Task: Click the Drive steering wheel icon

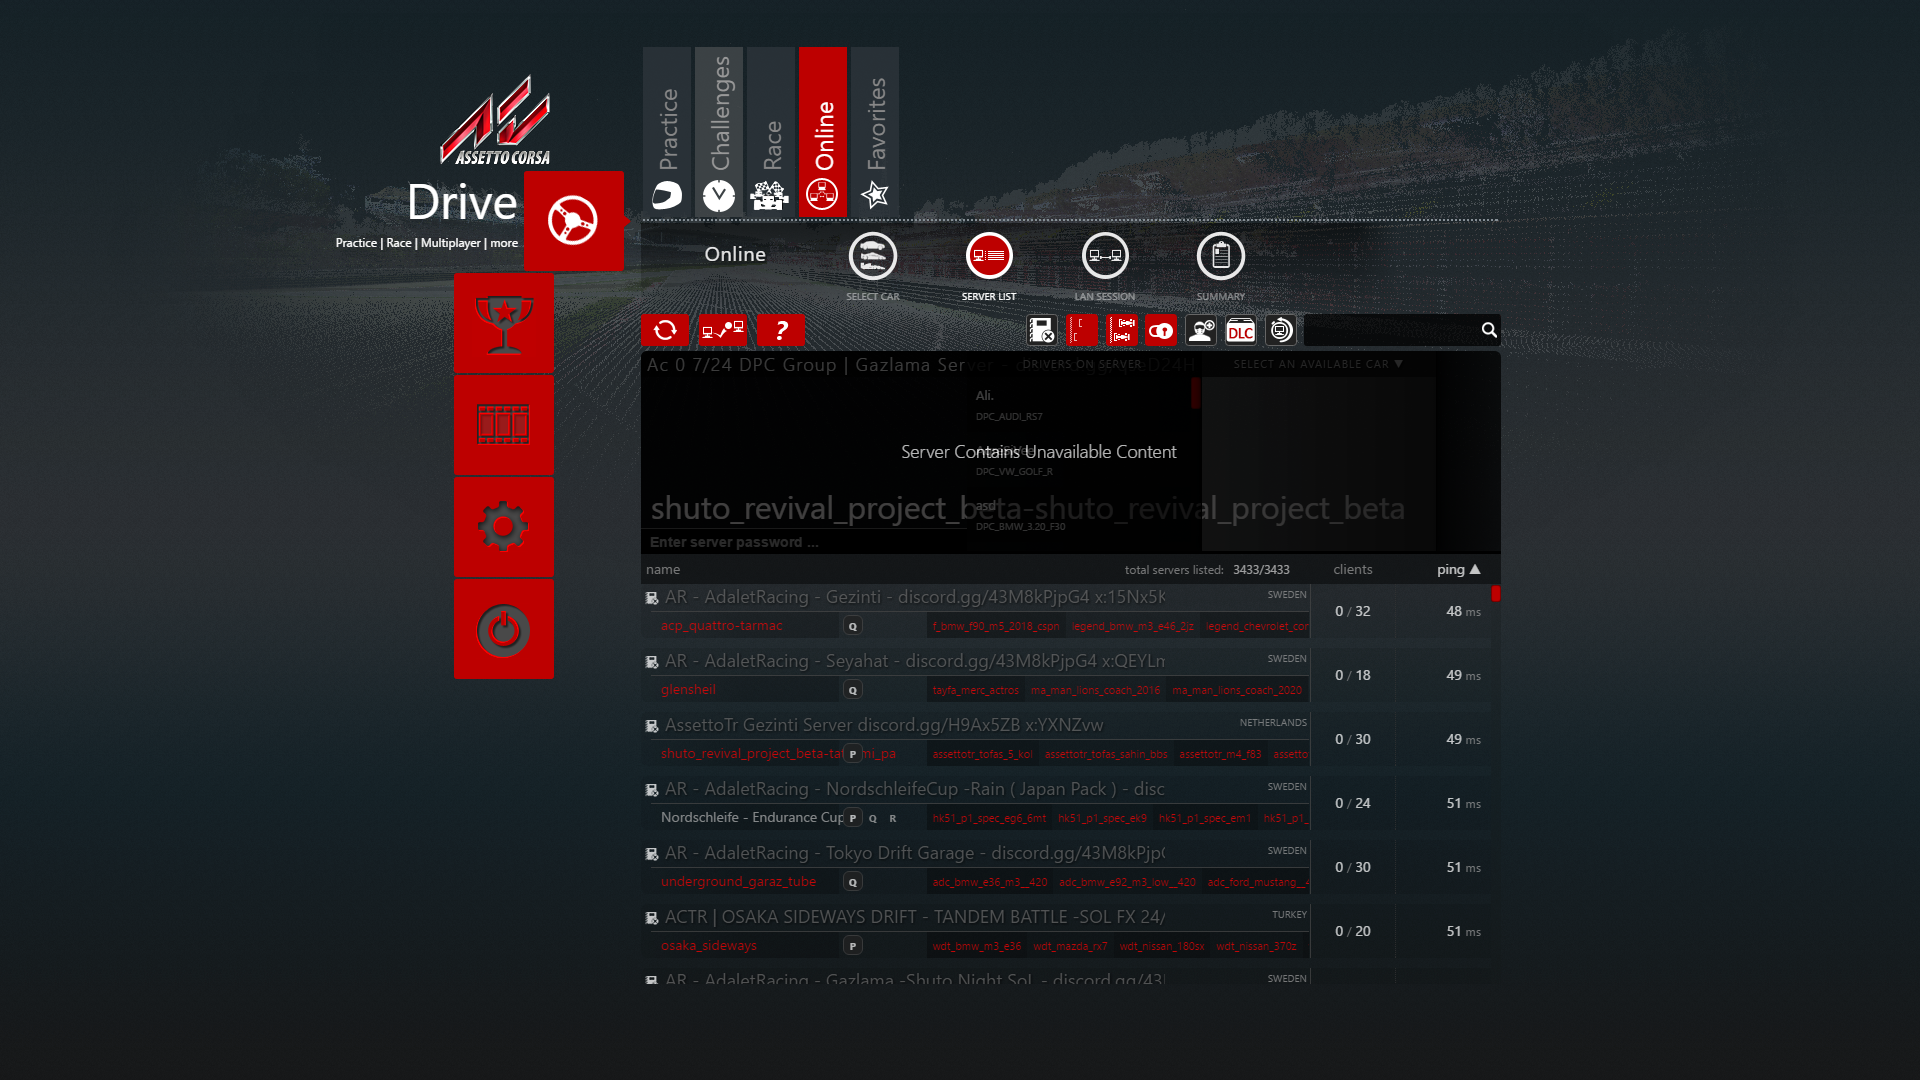Action: click(573, 222)
